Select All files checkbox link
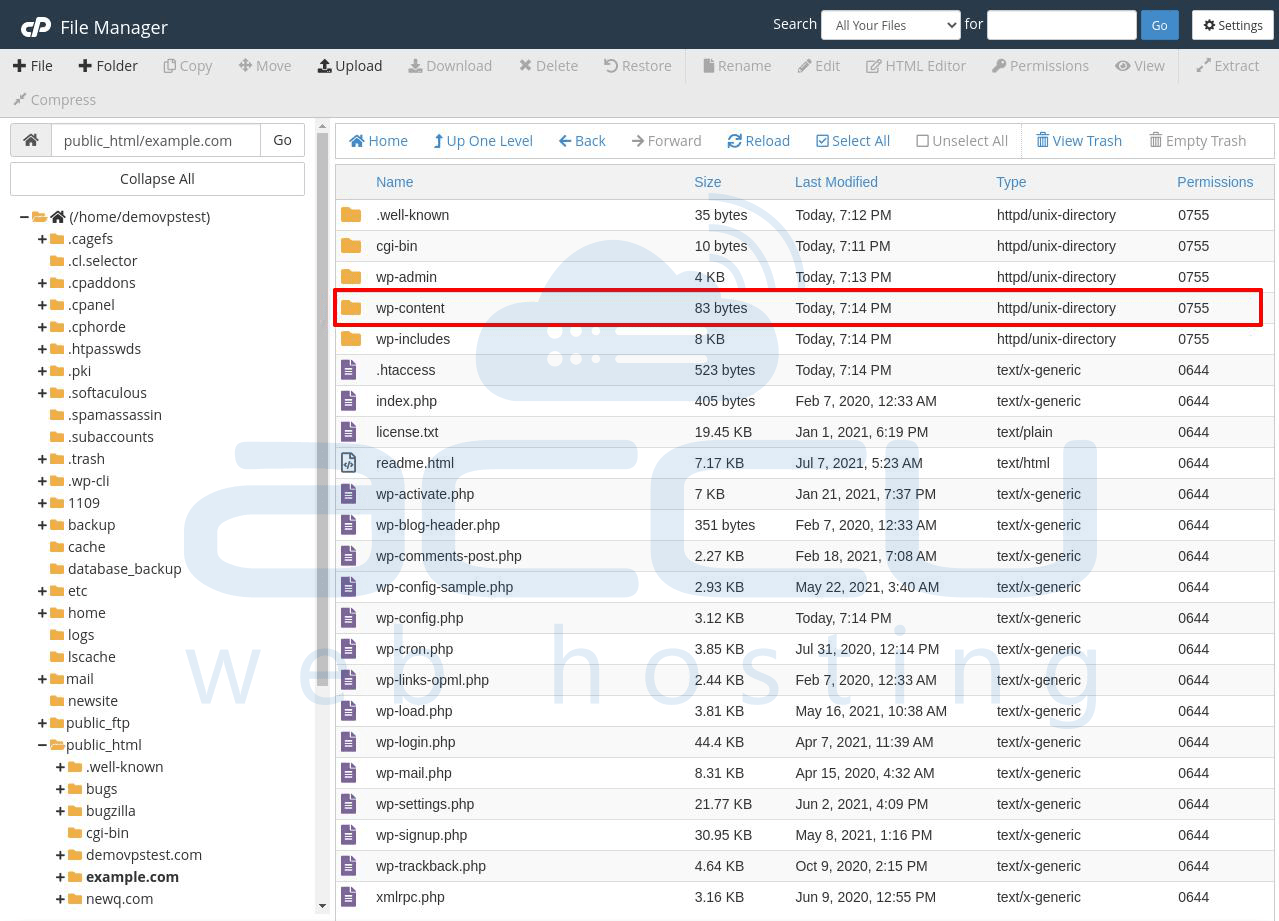This screenshot has width=1279, height=921. 853,141
